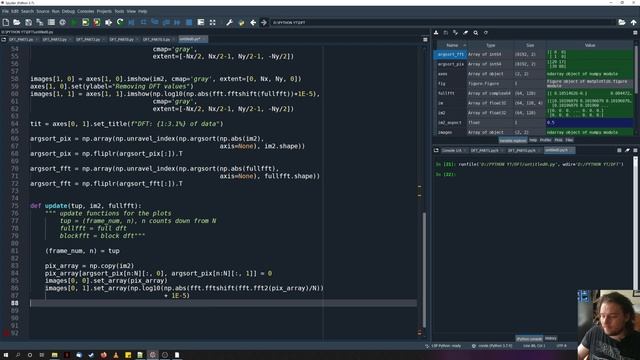Click the save all files icon

40,22
